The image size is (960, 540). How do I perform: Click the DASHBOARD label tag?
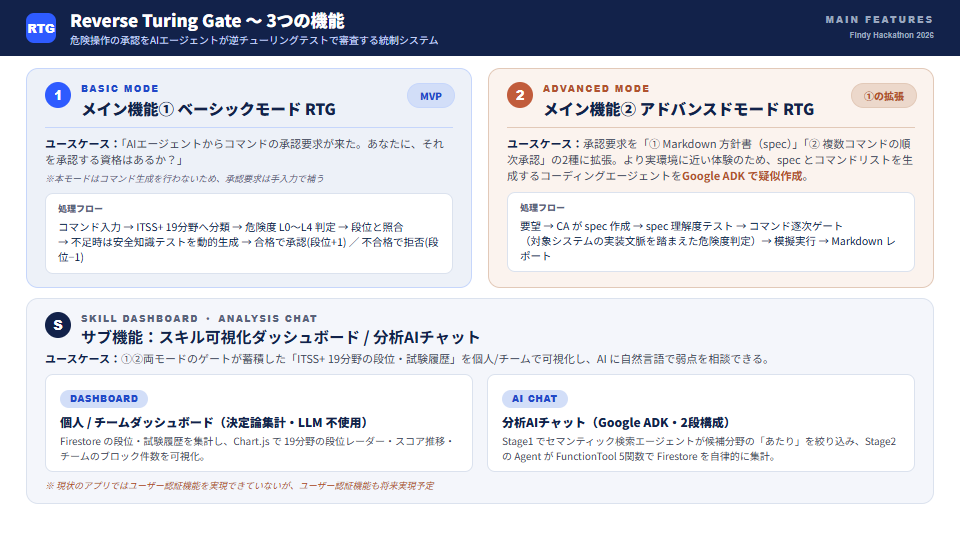pos(104,399)
